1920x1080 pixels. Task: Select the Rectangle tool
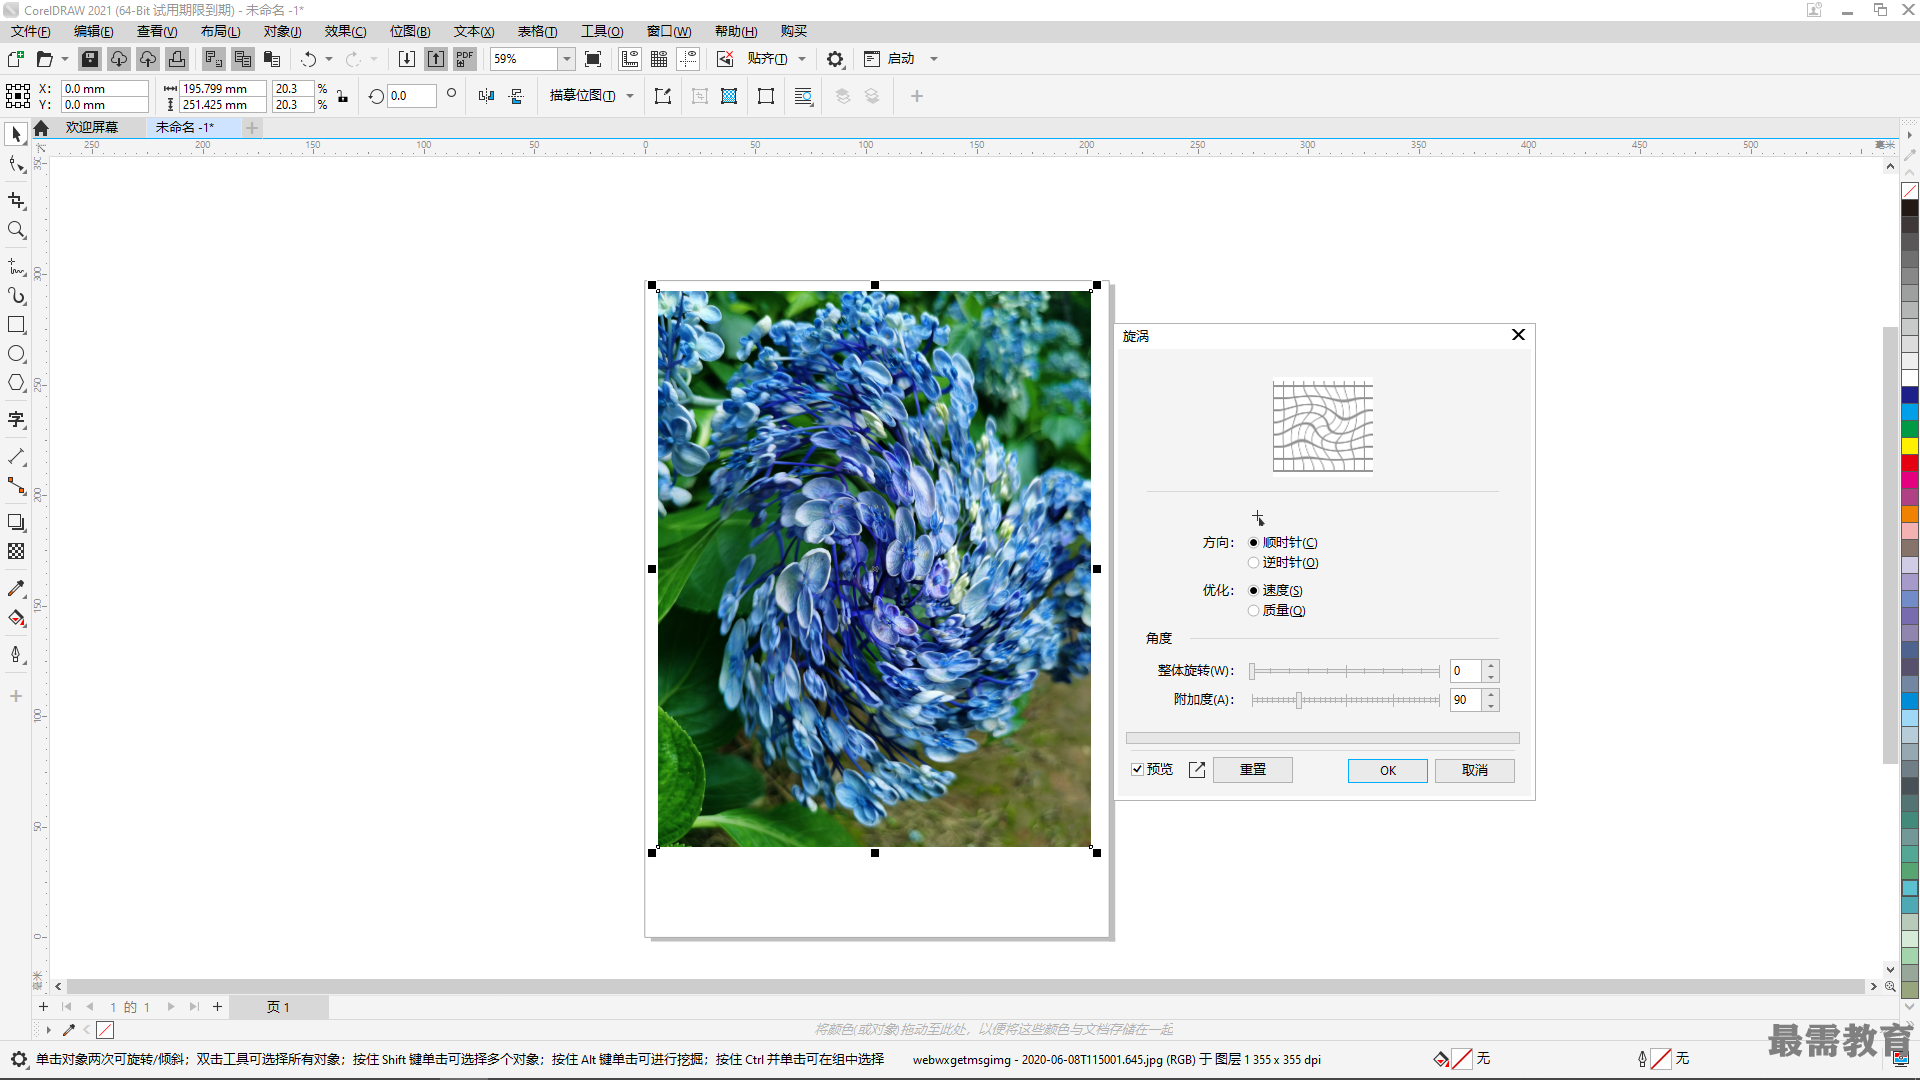16,325
